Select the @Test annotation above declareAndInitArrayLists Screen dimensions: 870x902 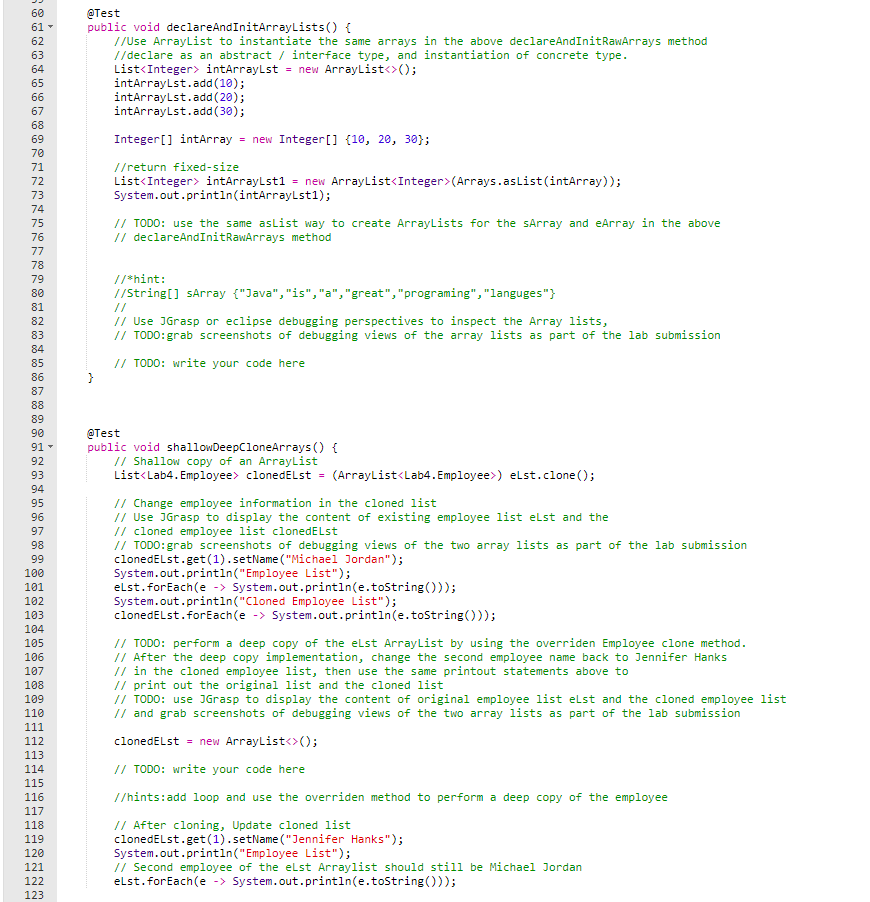coord(103,13)
